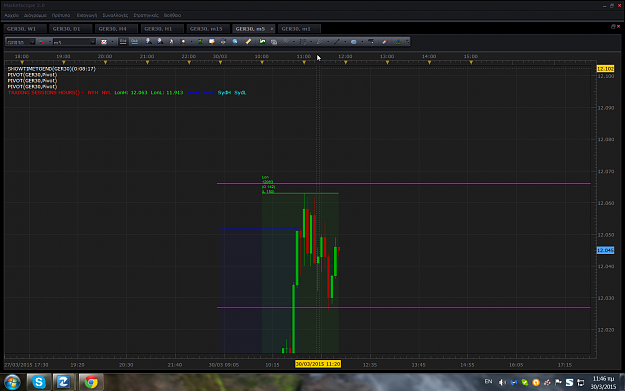Click the LonL: 11.913 session label
625x391 pixels.
[x=167, y=92]
